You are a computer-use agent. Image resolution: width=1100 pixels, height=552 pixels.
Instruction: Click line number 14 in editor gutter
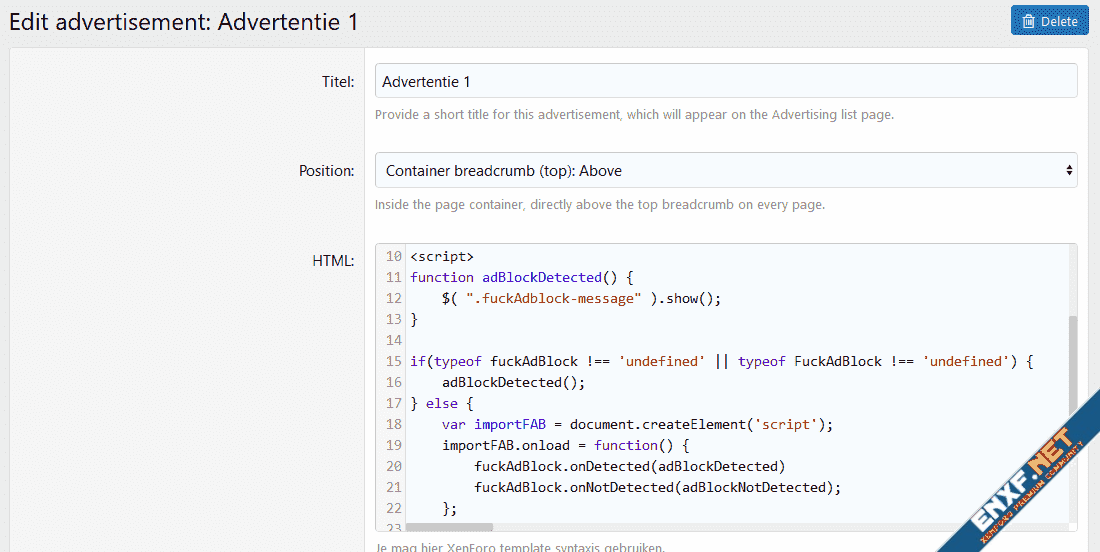pyautogui.click(x=393, y=340)
